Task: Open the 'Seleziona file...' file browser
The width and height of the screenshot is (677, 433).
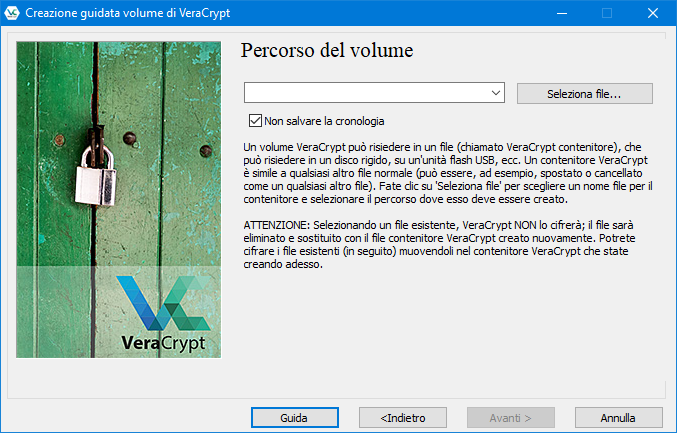Action: 585,94
